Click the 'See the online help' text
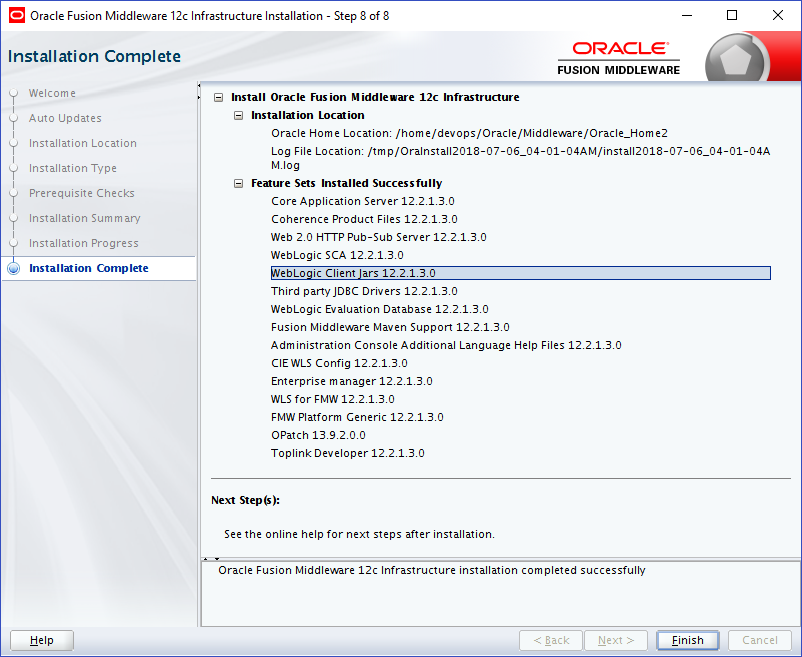802x657 pixels. click(x=359, y=534)
